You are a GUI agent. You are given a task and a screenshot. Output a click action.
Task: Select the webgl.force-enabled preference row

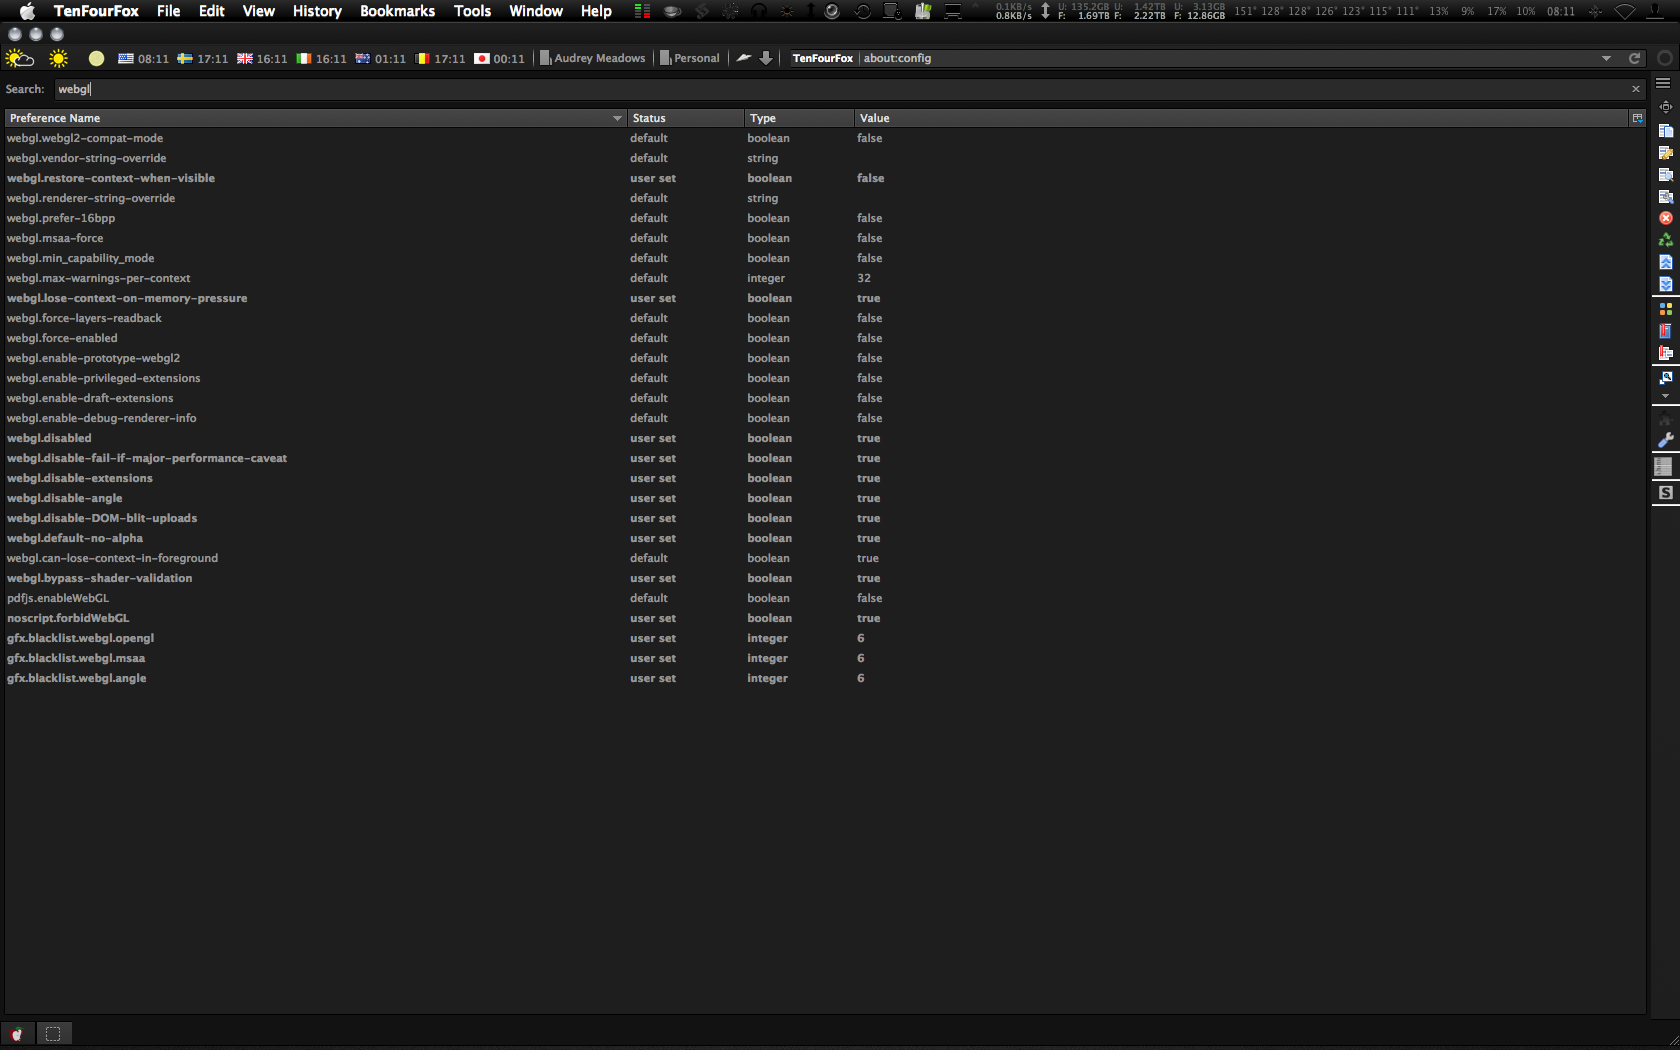[825, 338]
